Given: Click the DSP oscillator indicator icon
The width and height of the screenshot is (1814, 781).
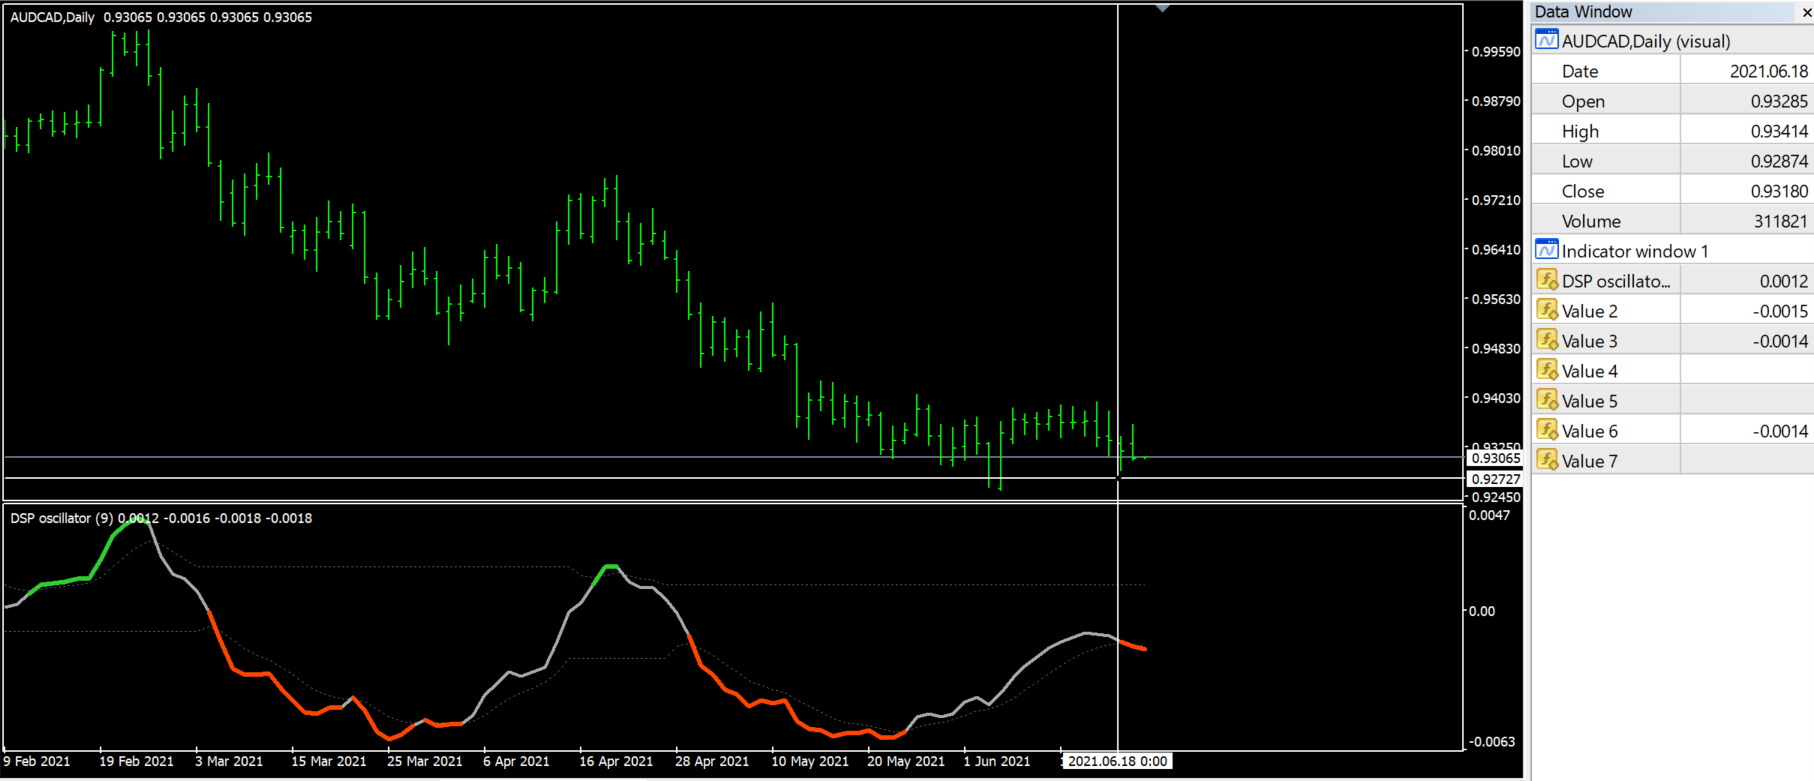Looking at the screenshot, I should point(1547,280).
